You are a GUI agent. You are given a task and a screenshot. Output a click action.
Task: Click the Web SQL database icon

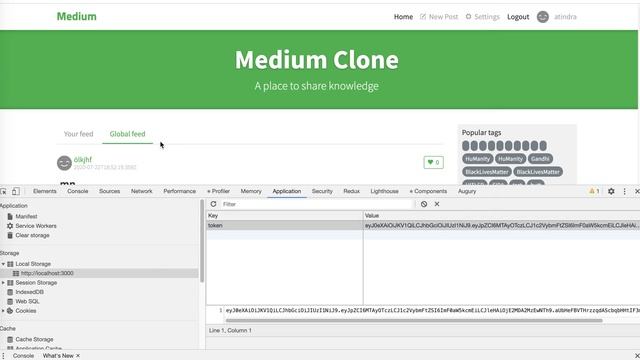point(10,301)
